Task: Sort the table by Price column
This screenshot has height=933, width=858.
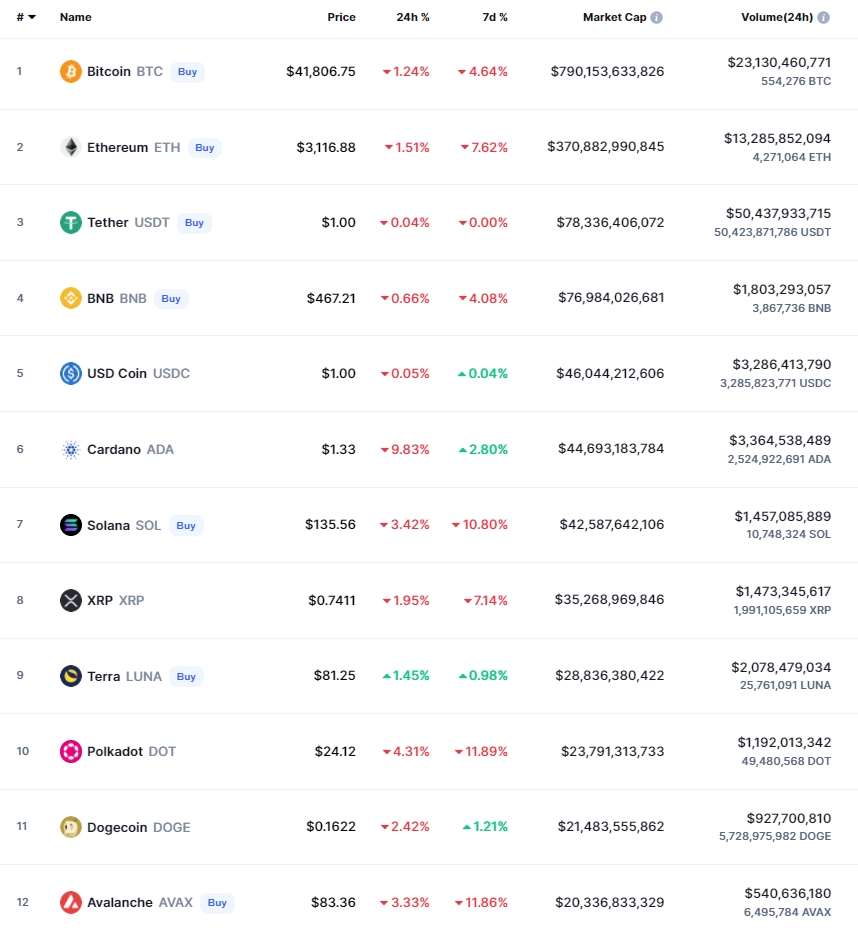Action: click(x=341, y=17)
